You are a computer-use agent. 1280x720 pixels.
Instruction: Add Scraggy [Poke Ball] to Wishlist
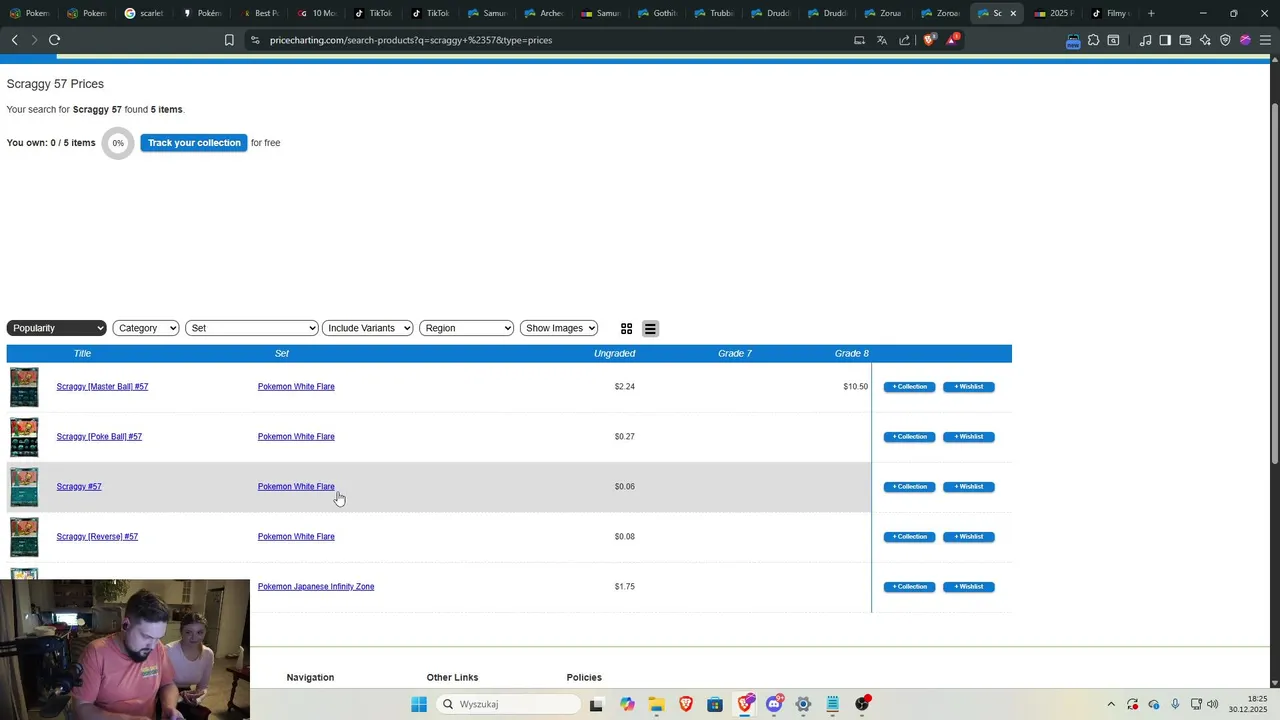969,437
